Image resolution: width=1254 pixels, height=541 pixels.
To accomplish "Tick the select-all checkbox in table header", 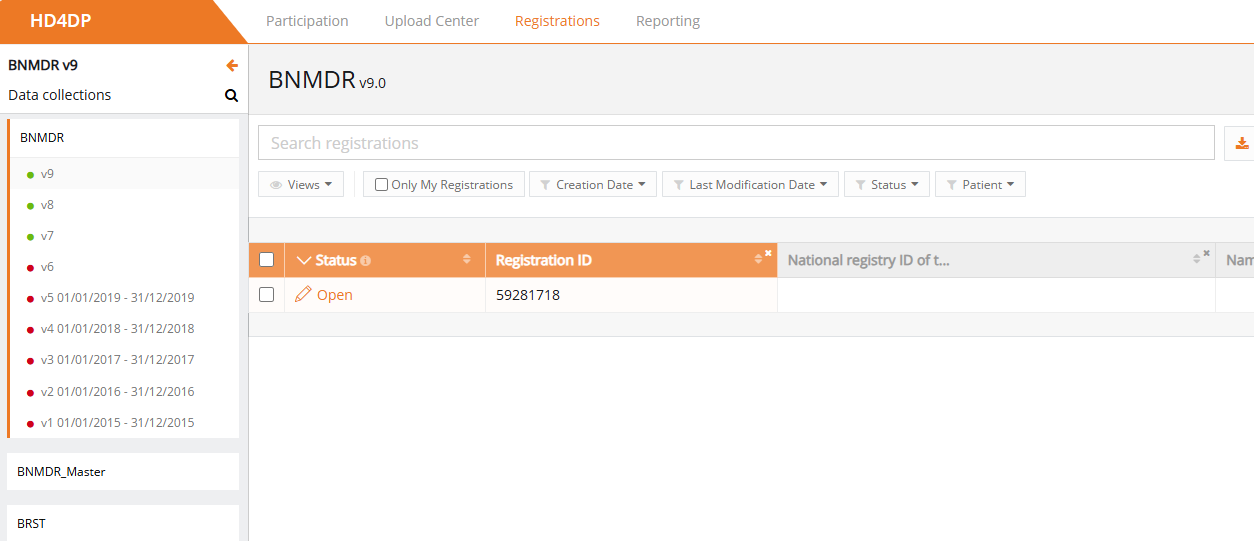I will coord(266,260).
